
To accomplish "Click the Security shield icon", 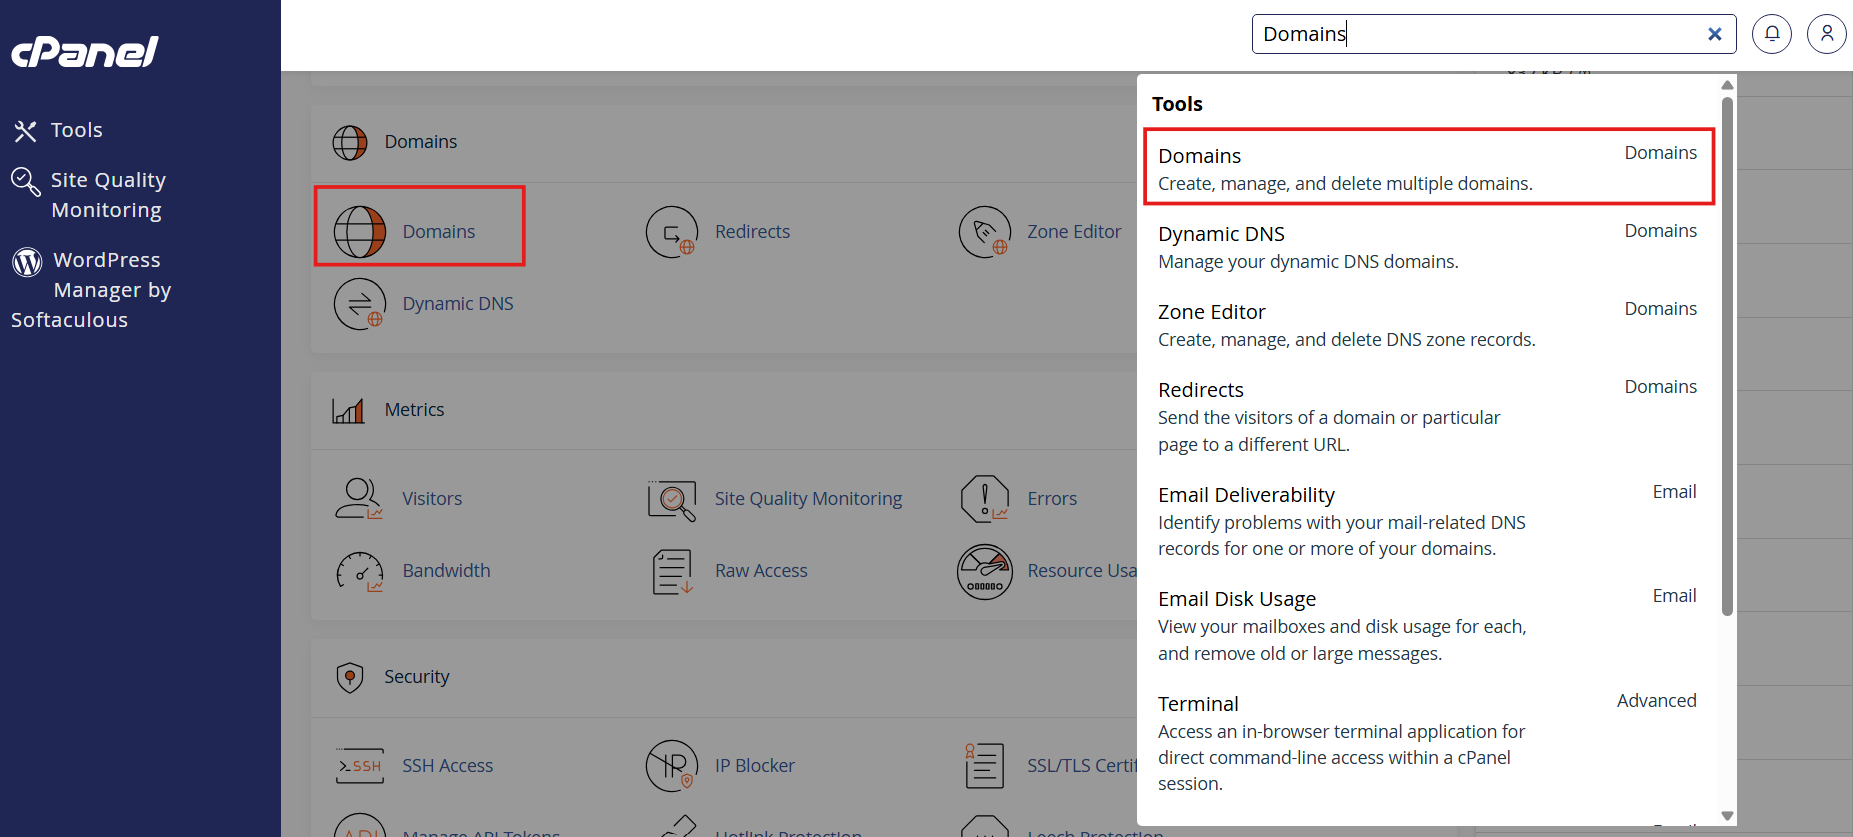I will coord(350,678).
